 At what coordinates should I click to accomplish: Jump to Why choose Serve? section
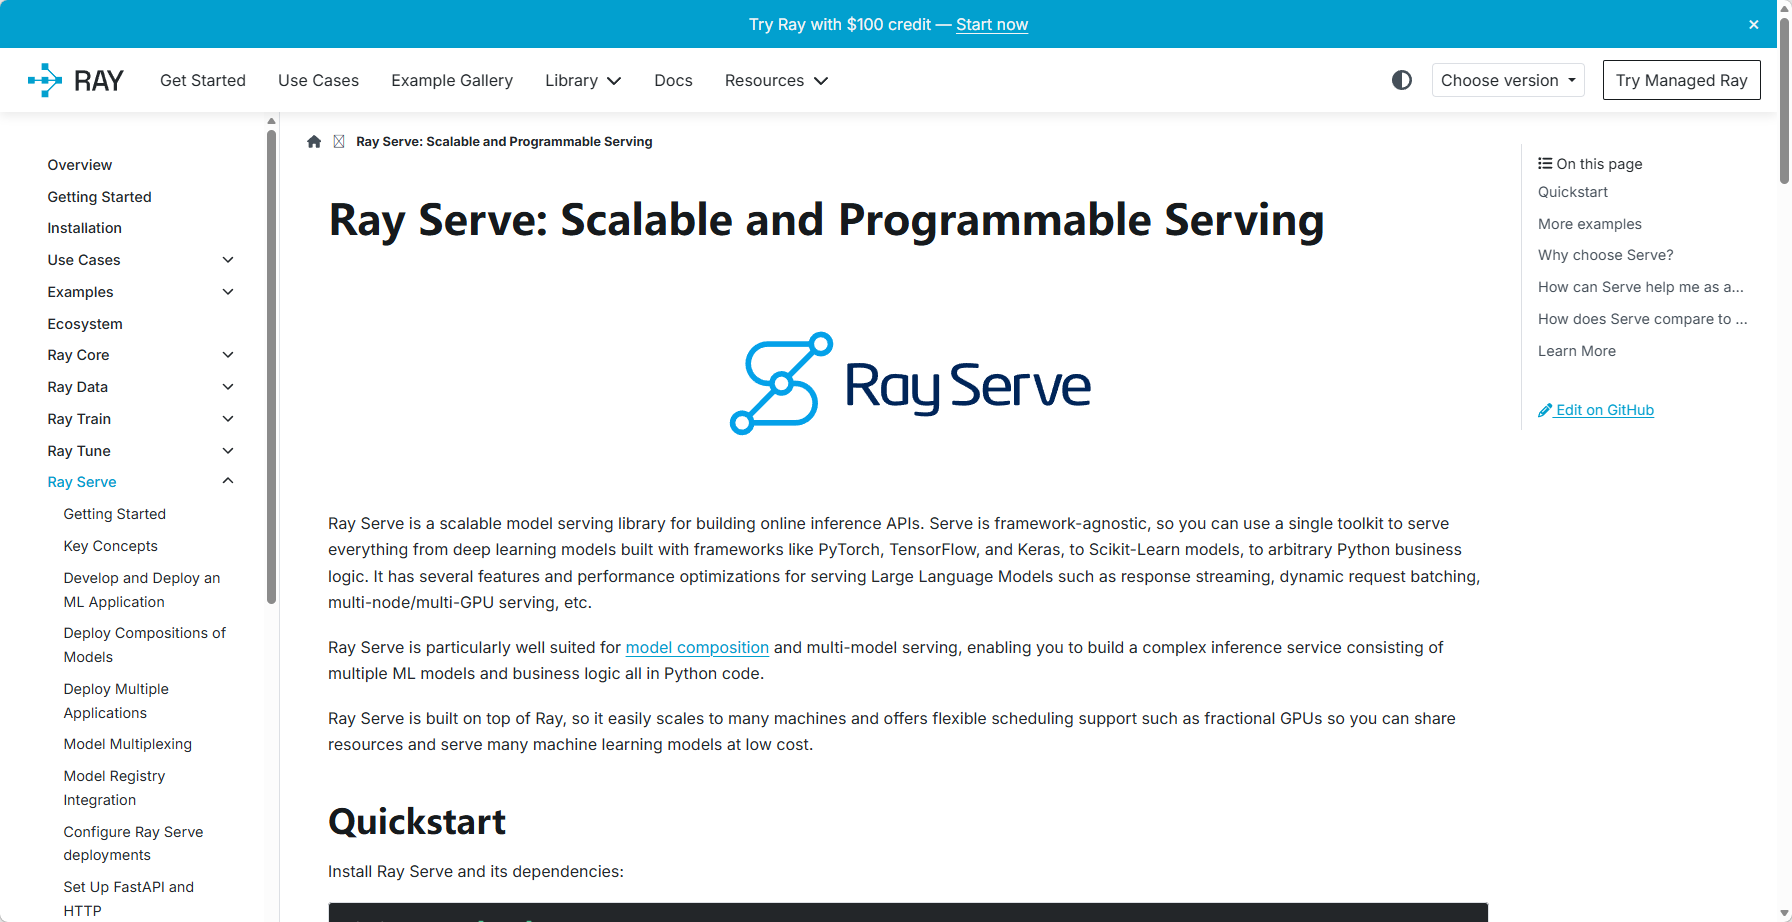1606,255
